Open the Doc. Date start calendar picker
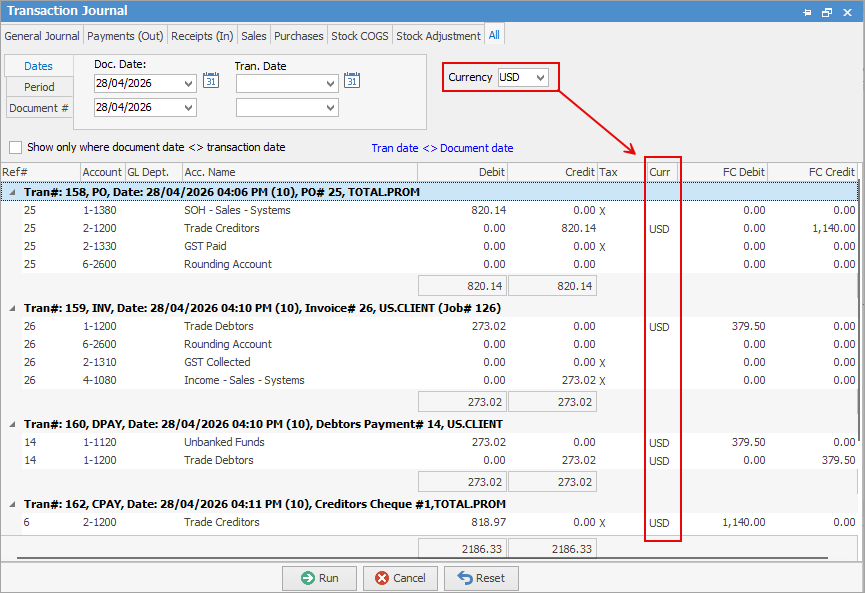 pos(211,81)
